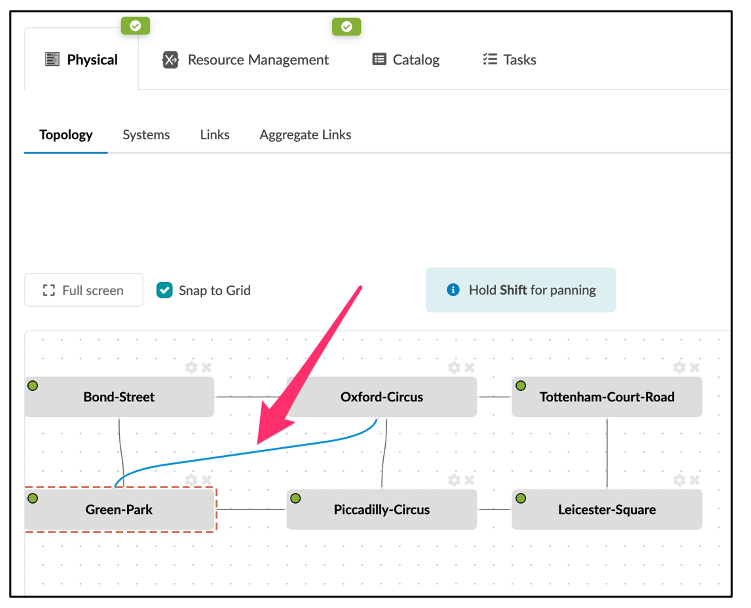The width and height of the screenshot is (751, 608).
Task: Remove Leicester-Square node with X icon
Action: coord(694,480)
